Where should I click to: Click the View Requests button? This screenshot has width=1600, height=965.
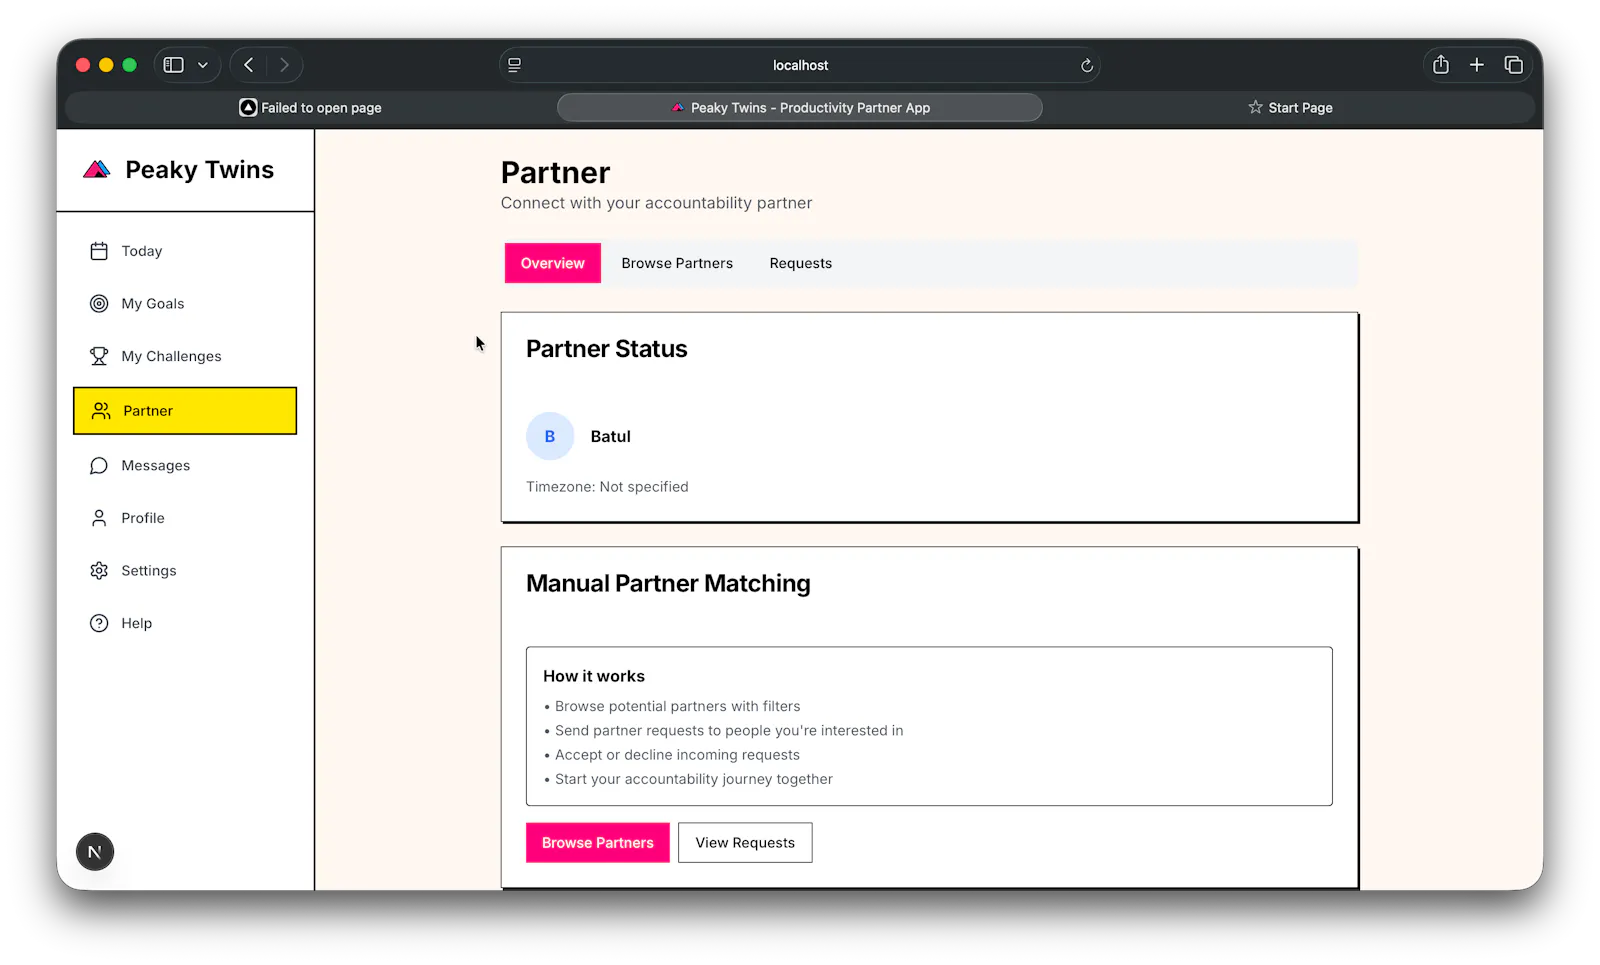click(745, 843)
